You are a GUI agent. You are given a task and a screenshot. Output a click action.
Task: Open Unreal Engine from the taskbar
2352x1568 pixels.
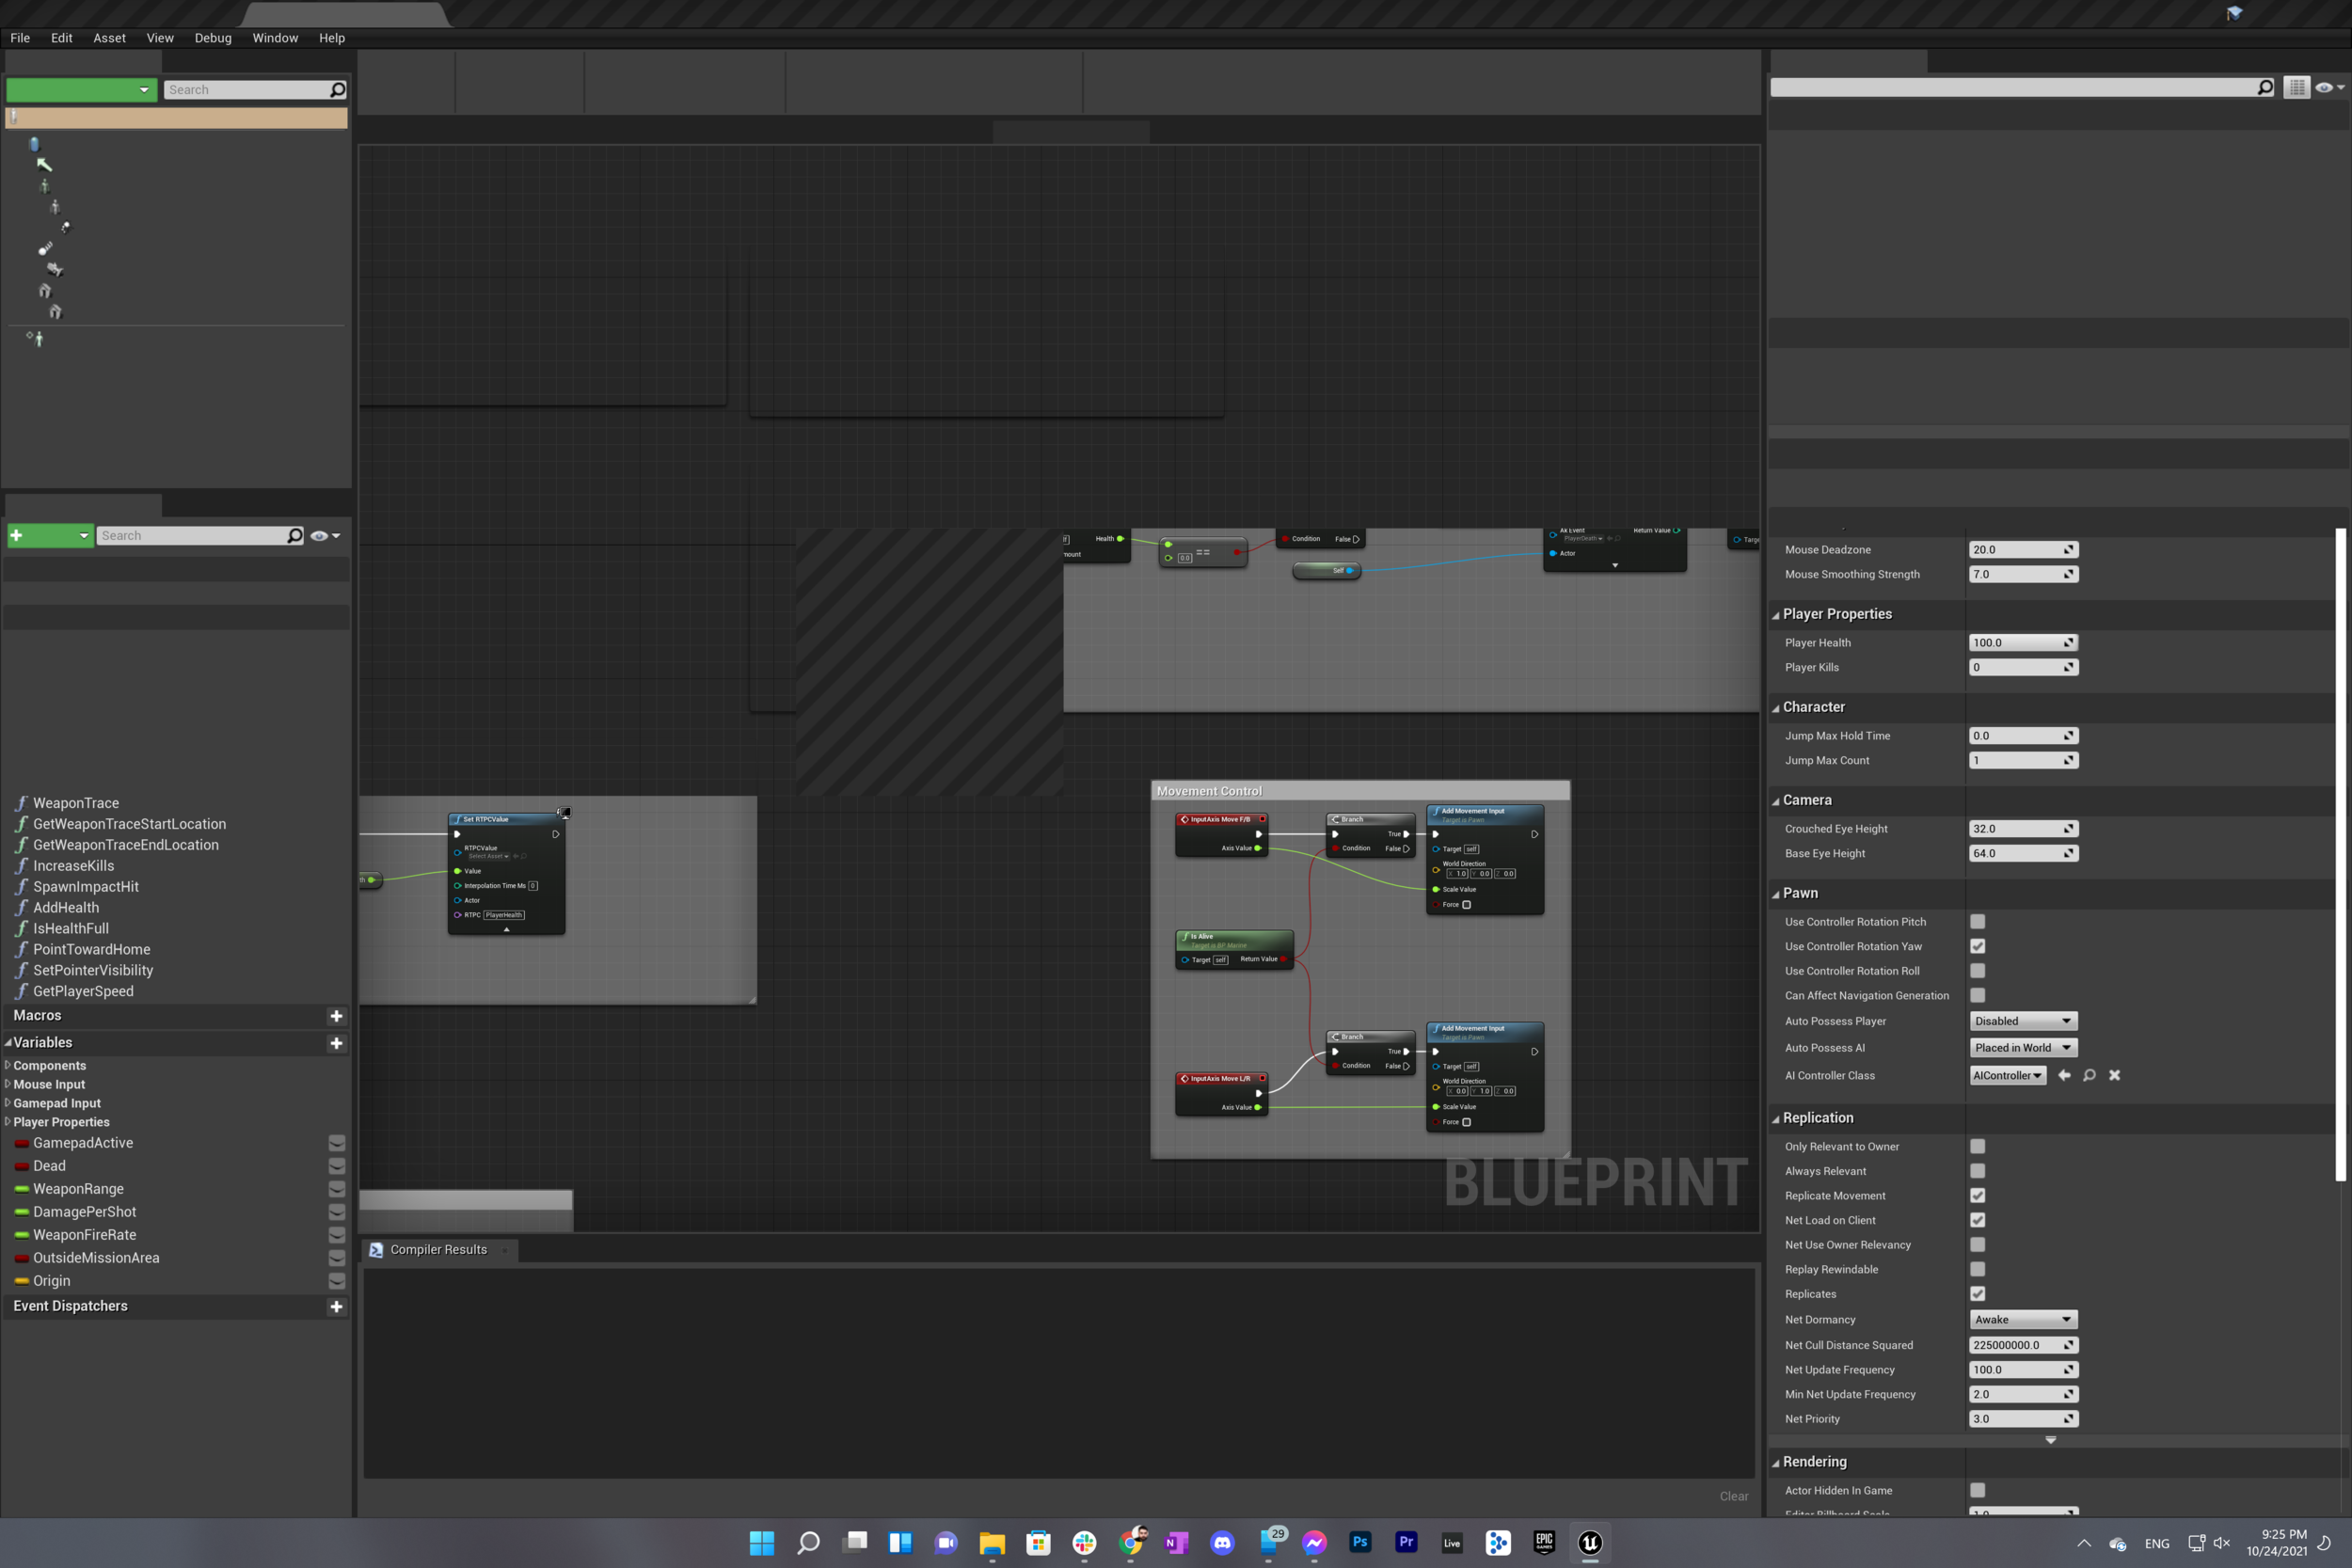click(x=1590, y=1543)
